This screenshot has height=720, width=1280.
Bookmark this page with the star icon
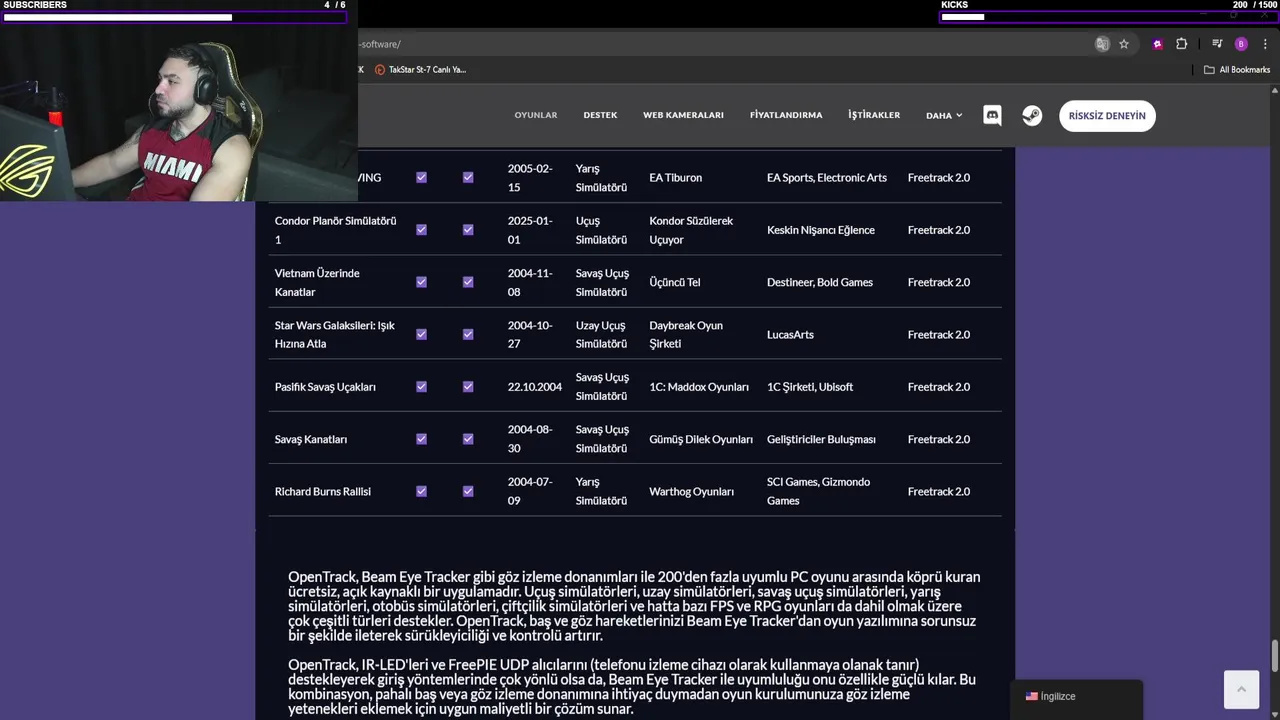[x=1124, y=44]
